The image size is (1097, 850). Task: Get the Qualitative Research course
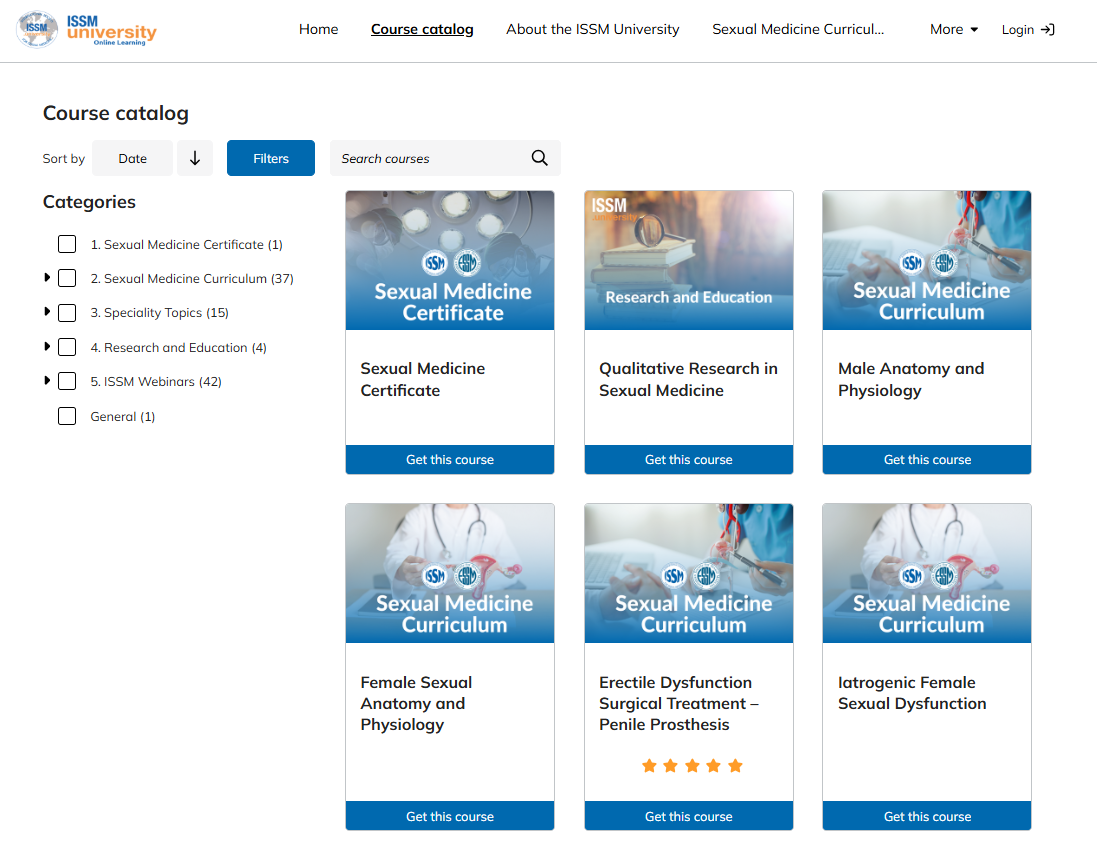point(689,460)
